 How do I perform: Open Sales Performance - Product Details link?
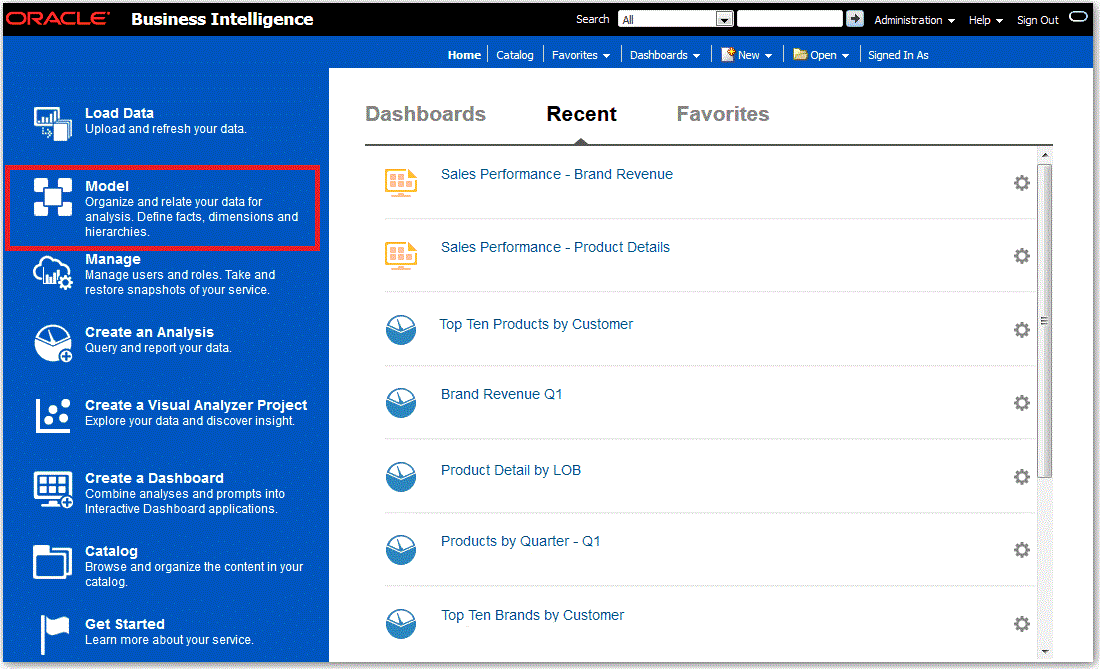point(555,248)
